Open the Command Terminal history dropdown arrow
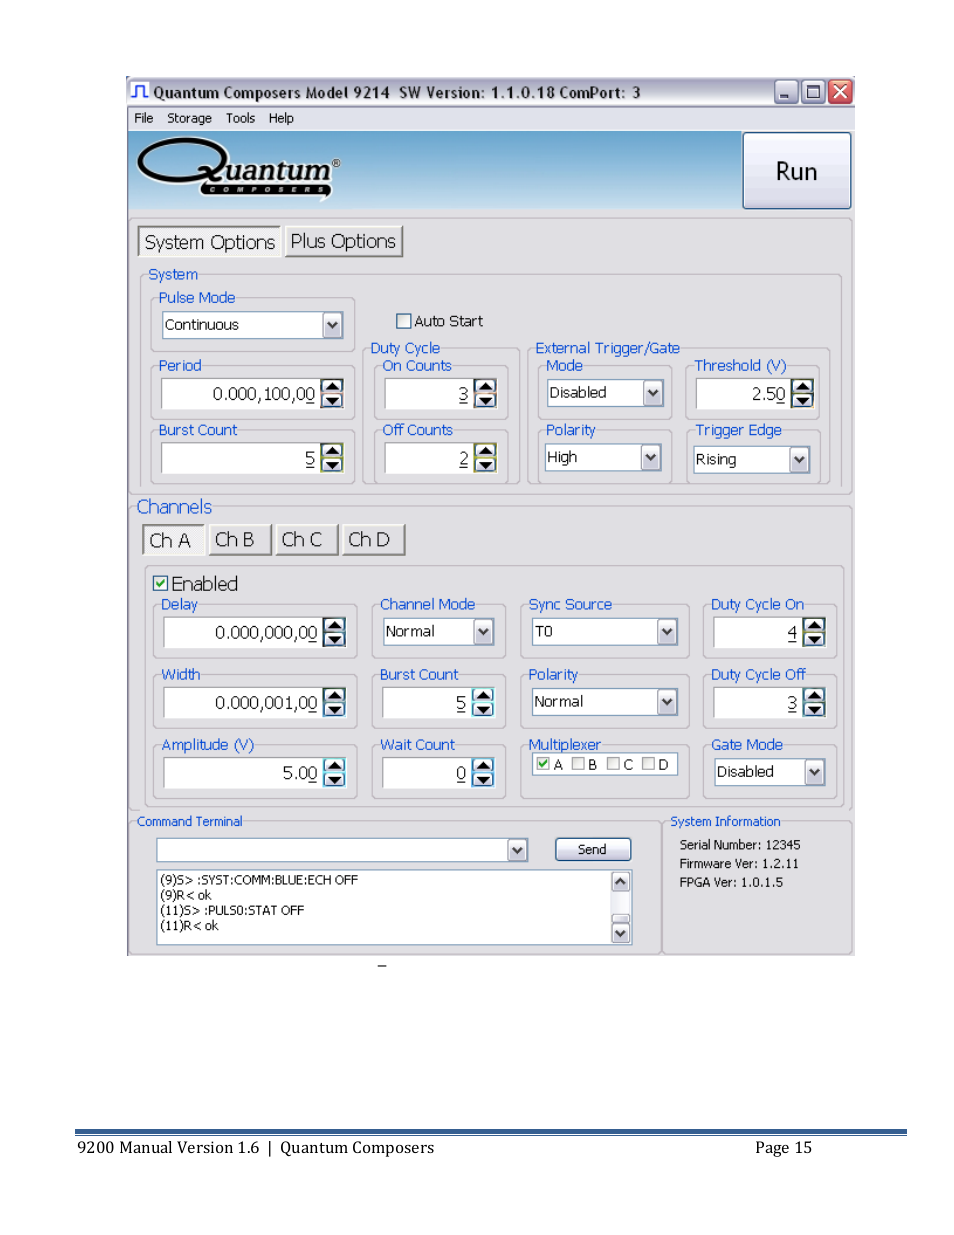The width and height of the screenshot is (954, 1235). [517, 850]
